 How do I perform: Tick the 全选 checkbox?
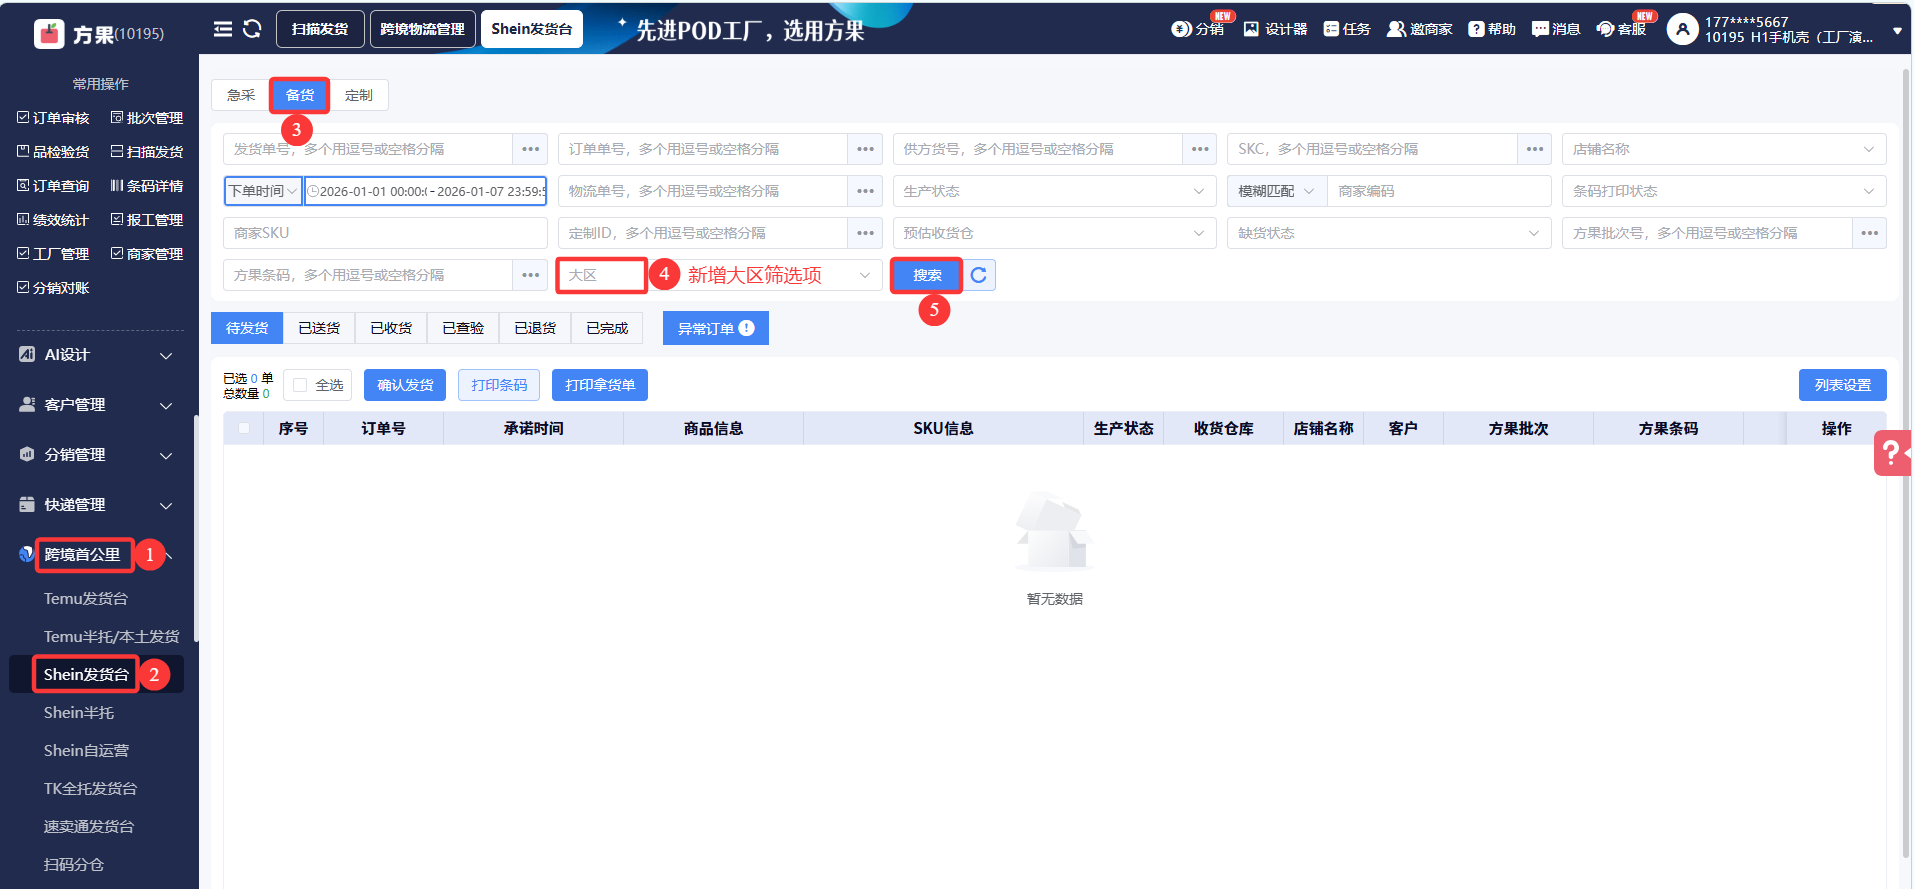pos(300,385)
